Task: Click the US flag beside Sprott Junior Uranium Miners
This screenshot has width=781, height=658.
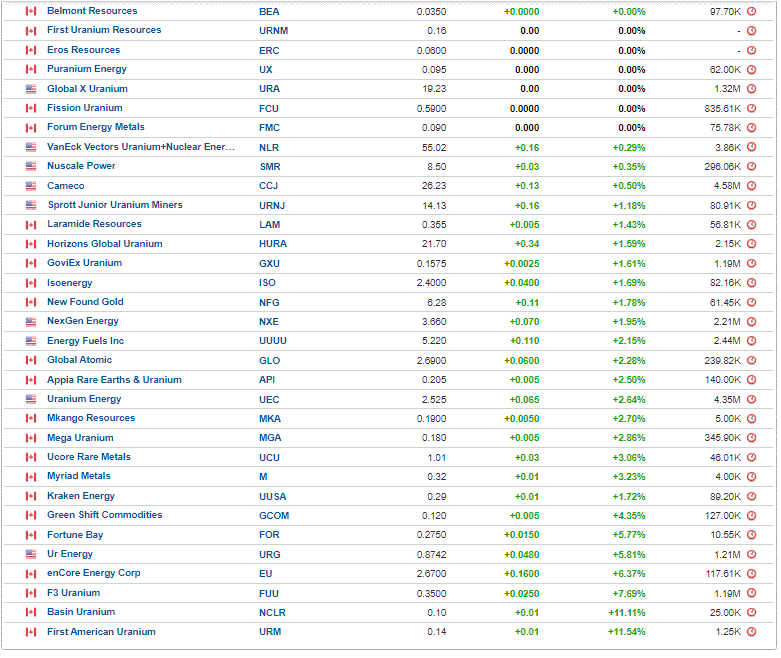Action: point(31,205)
